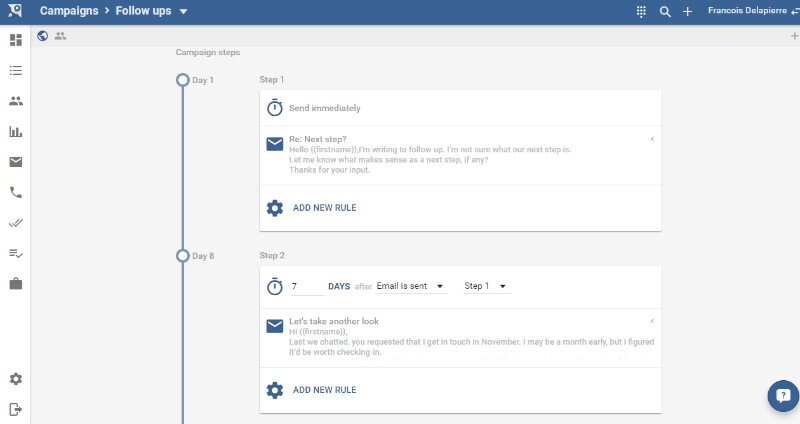Open the contacts people sidebar icon
Screen dimensions: 800x424
point(15,101)
